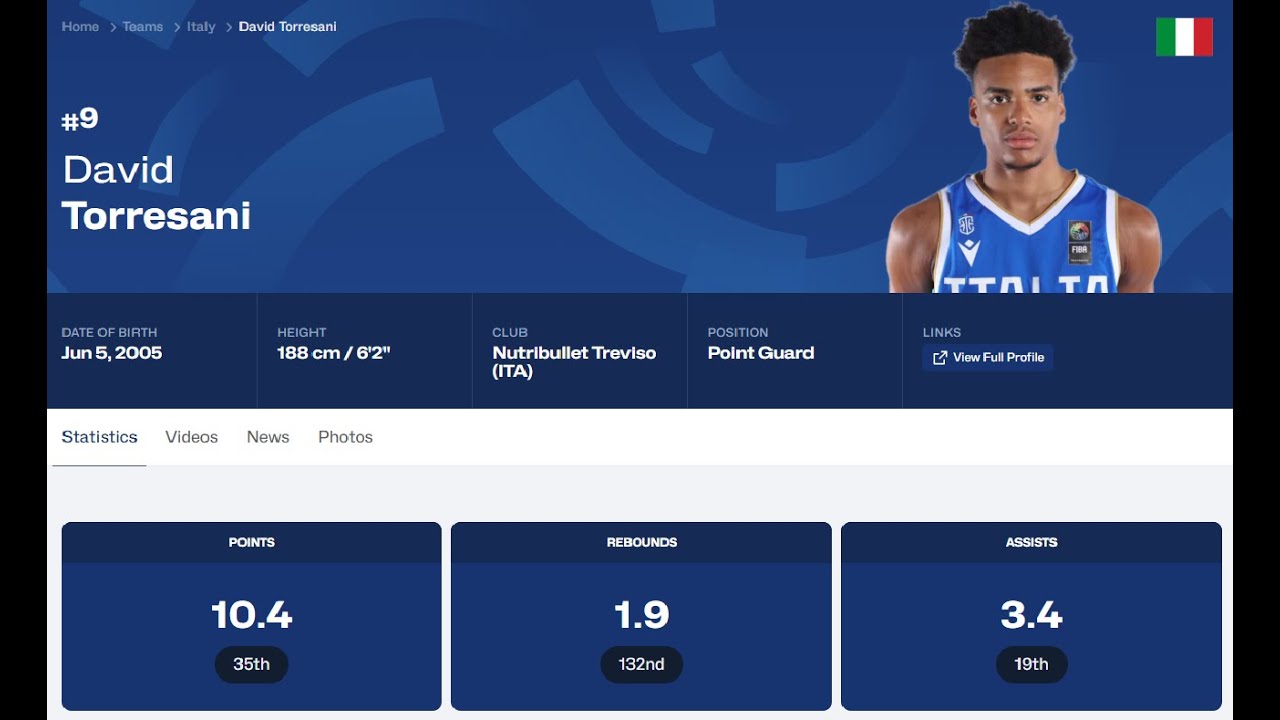The height and width of the screenshot is (720, 1280).
Task: Click the club Nutribullet Treviso (ITA)
Action: (574, 362)
